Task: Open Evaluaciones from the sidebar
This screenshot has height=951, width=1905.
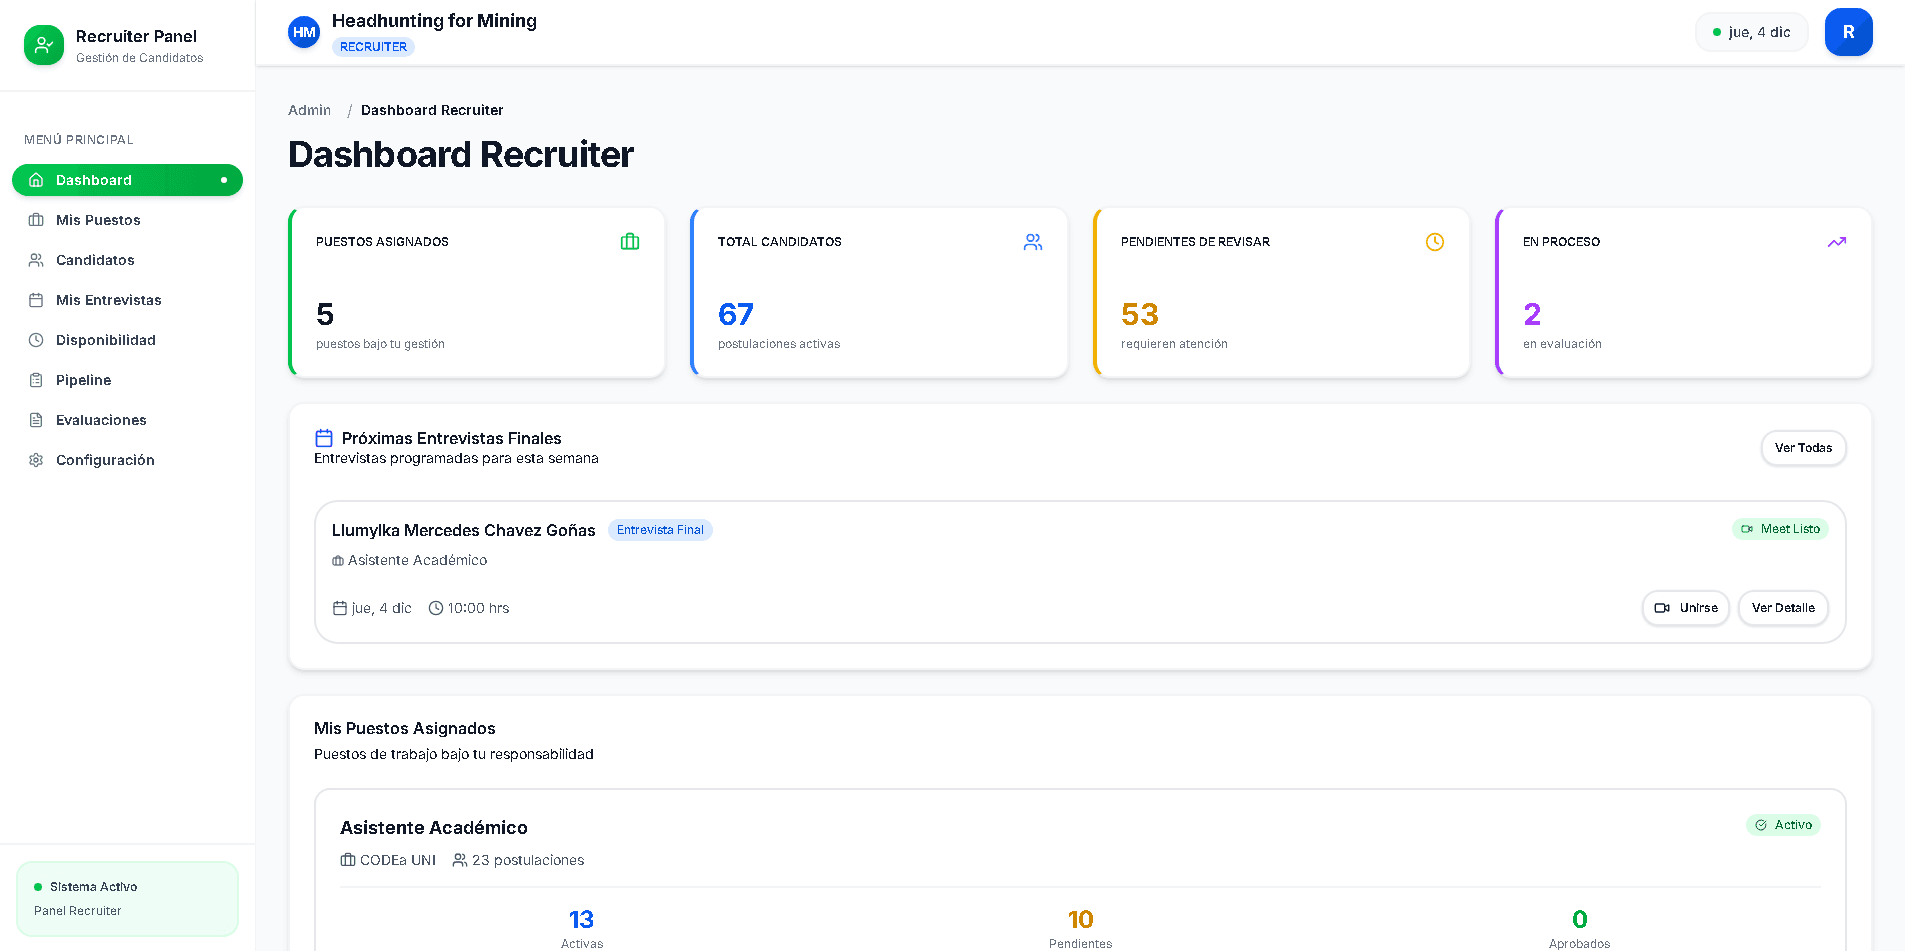Action: tap(101, 420)
